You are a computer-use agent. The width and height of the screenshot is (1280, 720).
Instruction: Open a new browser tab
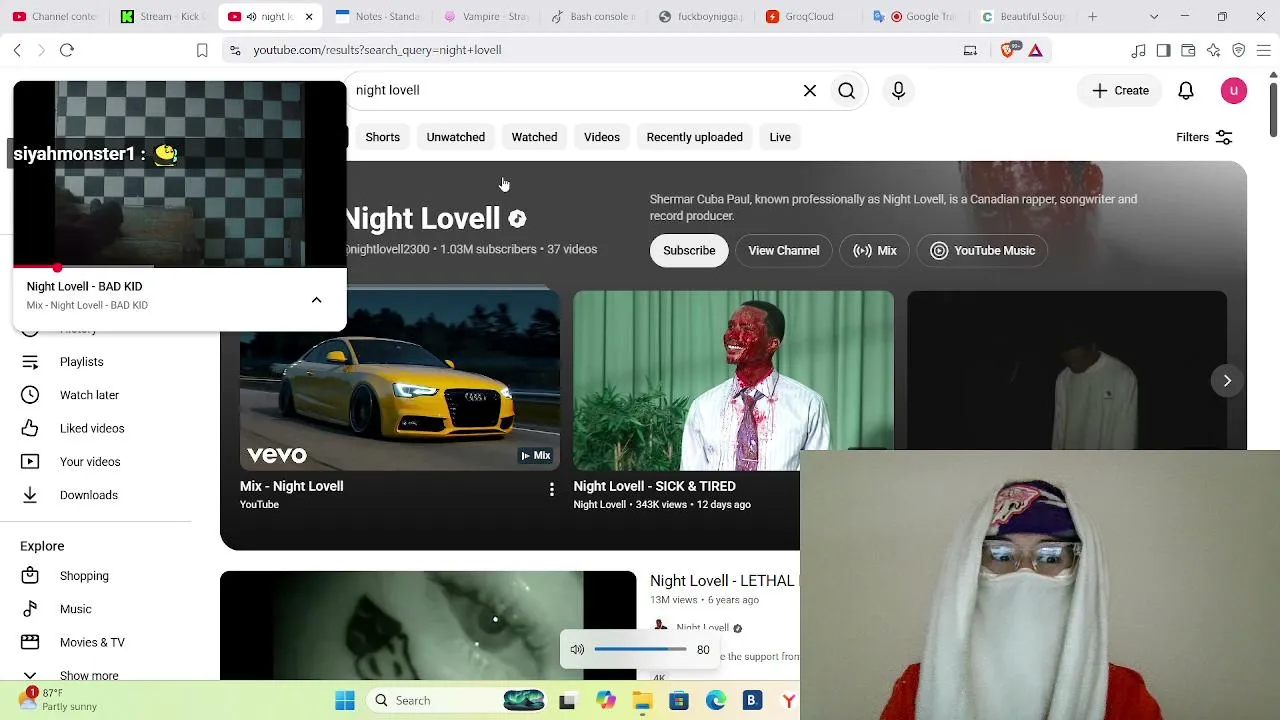point(1092,16)
